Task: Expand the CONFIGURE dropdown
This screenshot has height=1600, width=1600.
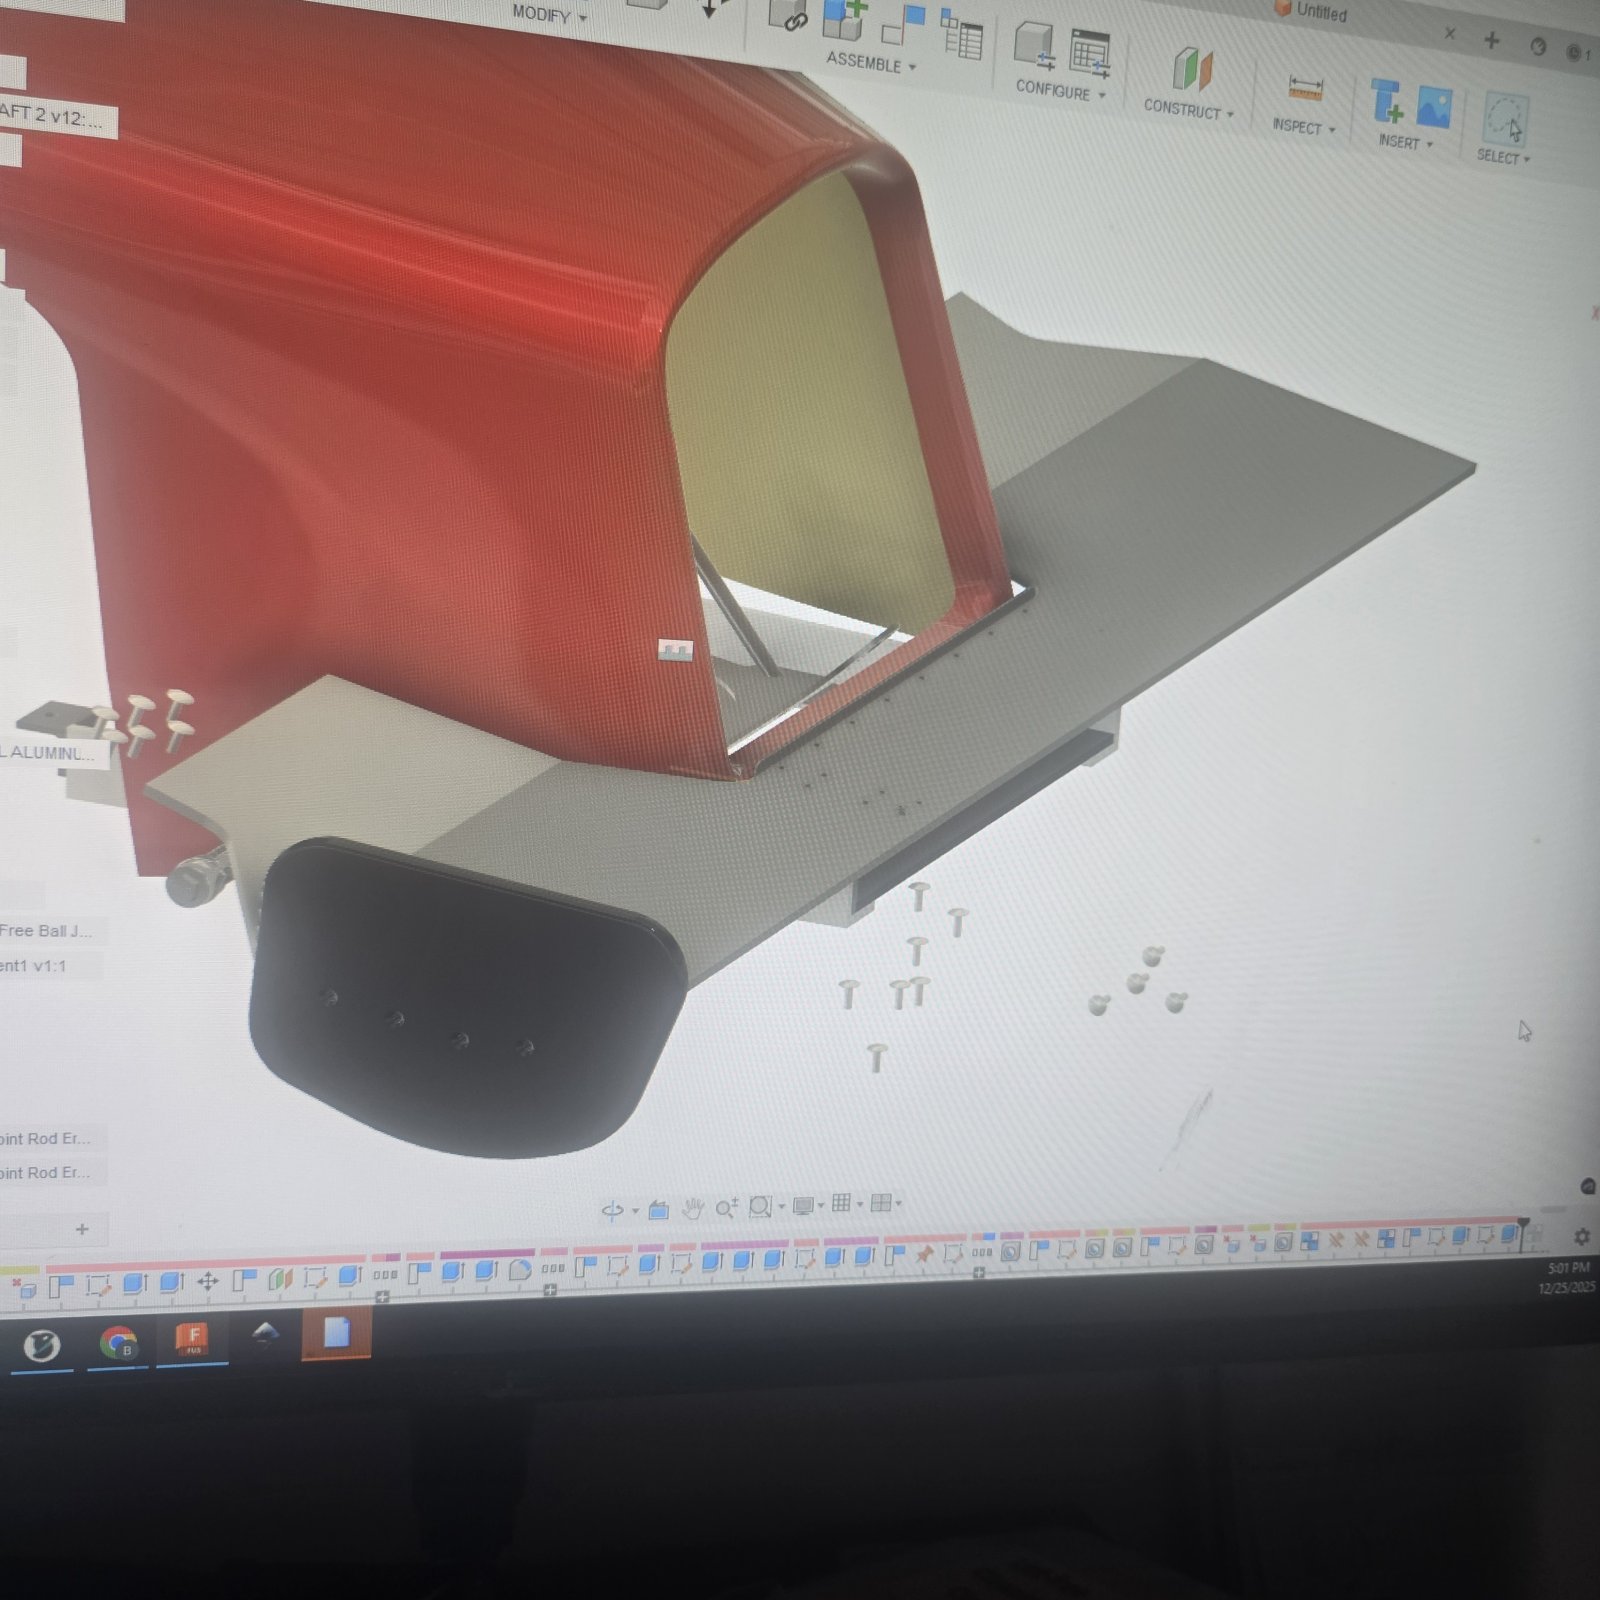Action: [x=1060, y=90]
